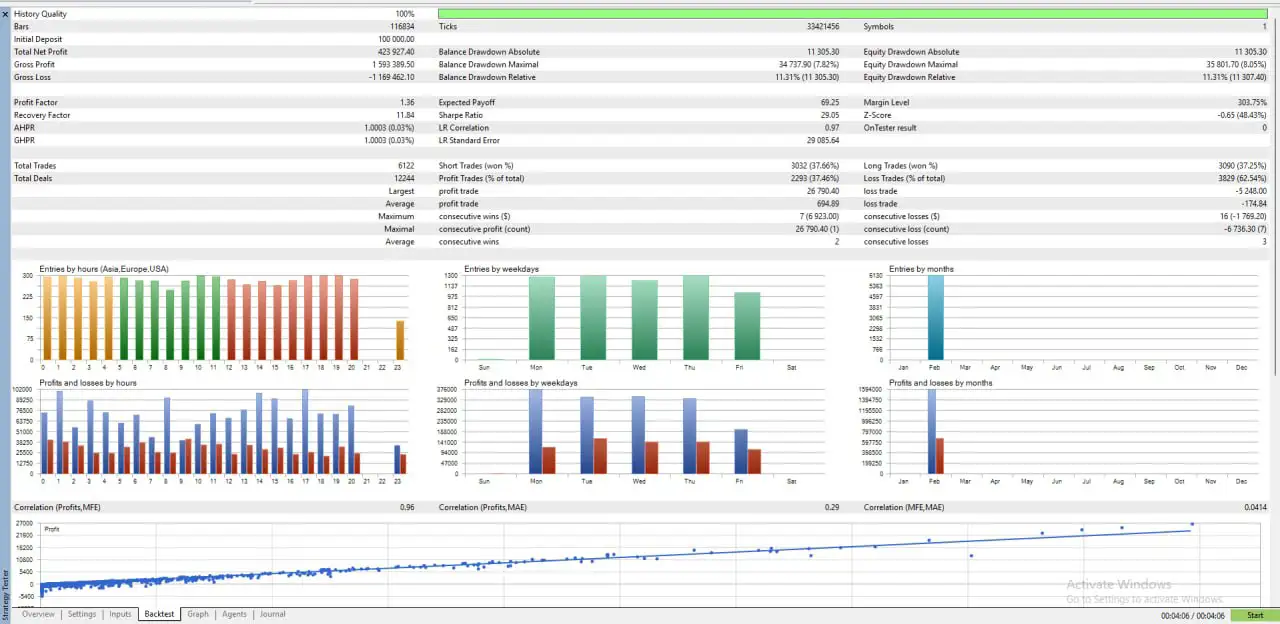Show the Graph tab
Image resolution: width=1280 pixels, height=624 pixels.
tap(198, 614)
